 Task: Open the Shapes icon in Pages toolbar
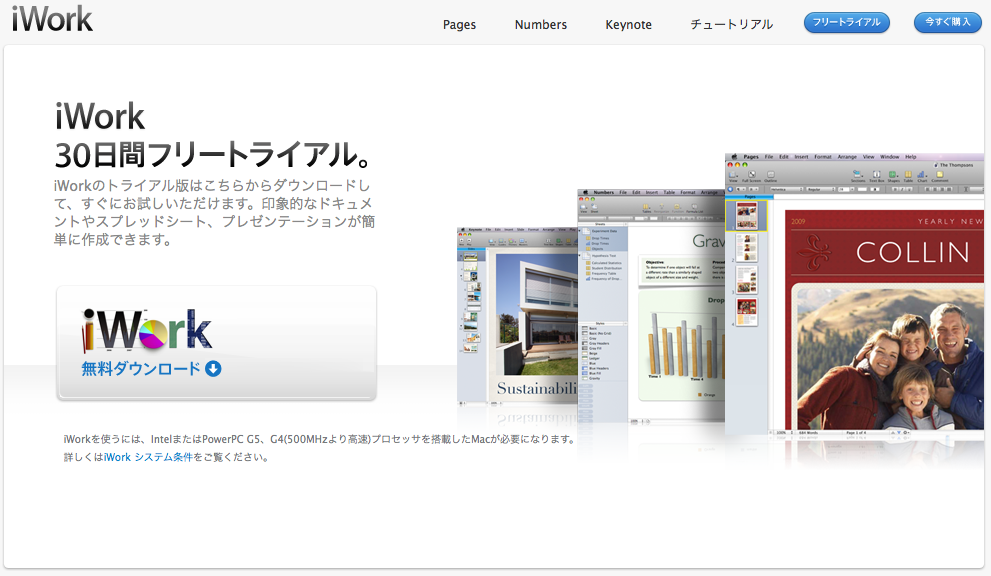click(892, 176)
